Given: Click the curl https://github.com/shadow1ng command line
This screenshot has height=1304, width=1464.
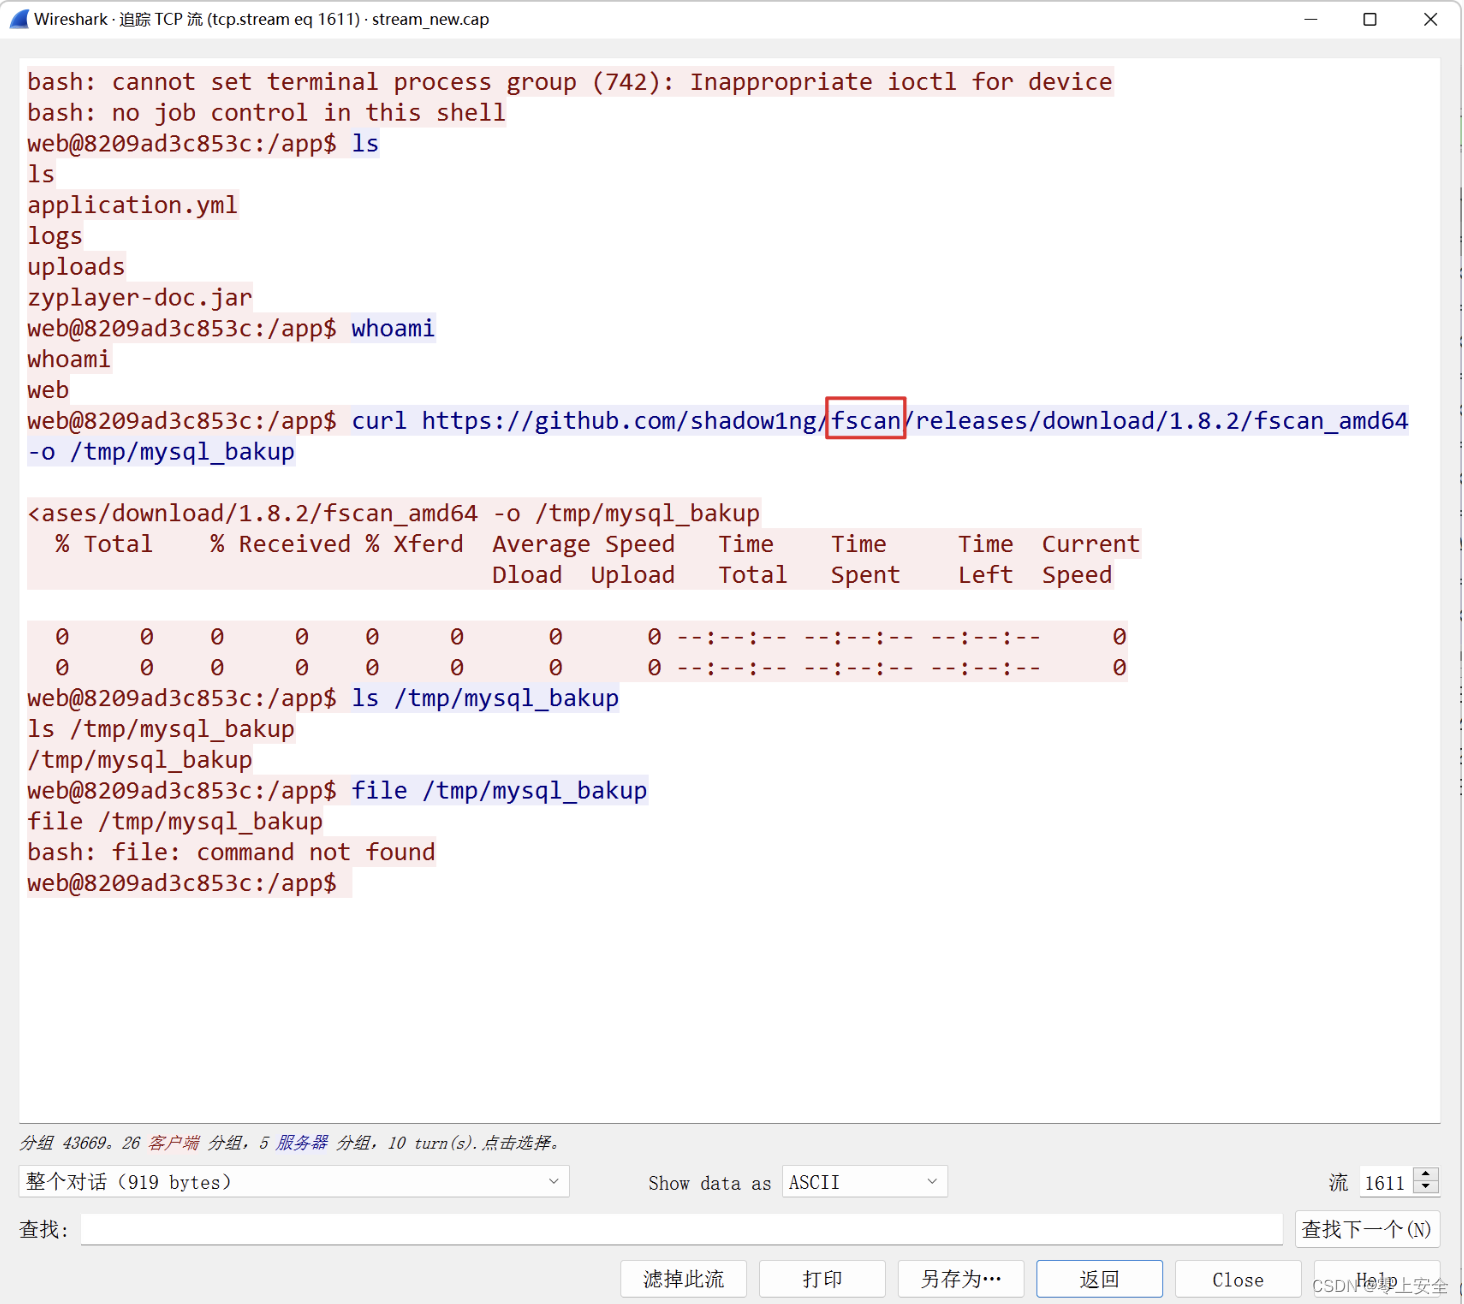Looking at the screenshot, I should click(x=880, y=421).
